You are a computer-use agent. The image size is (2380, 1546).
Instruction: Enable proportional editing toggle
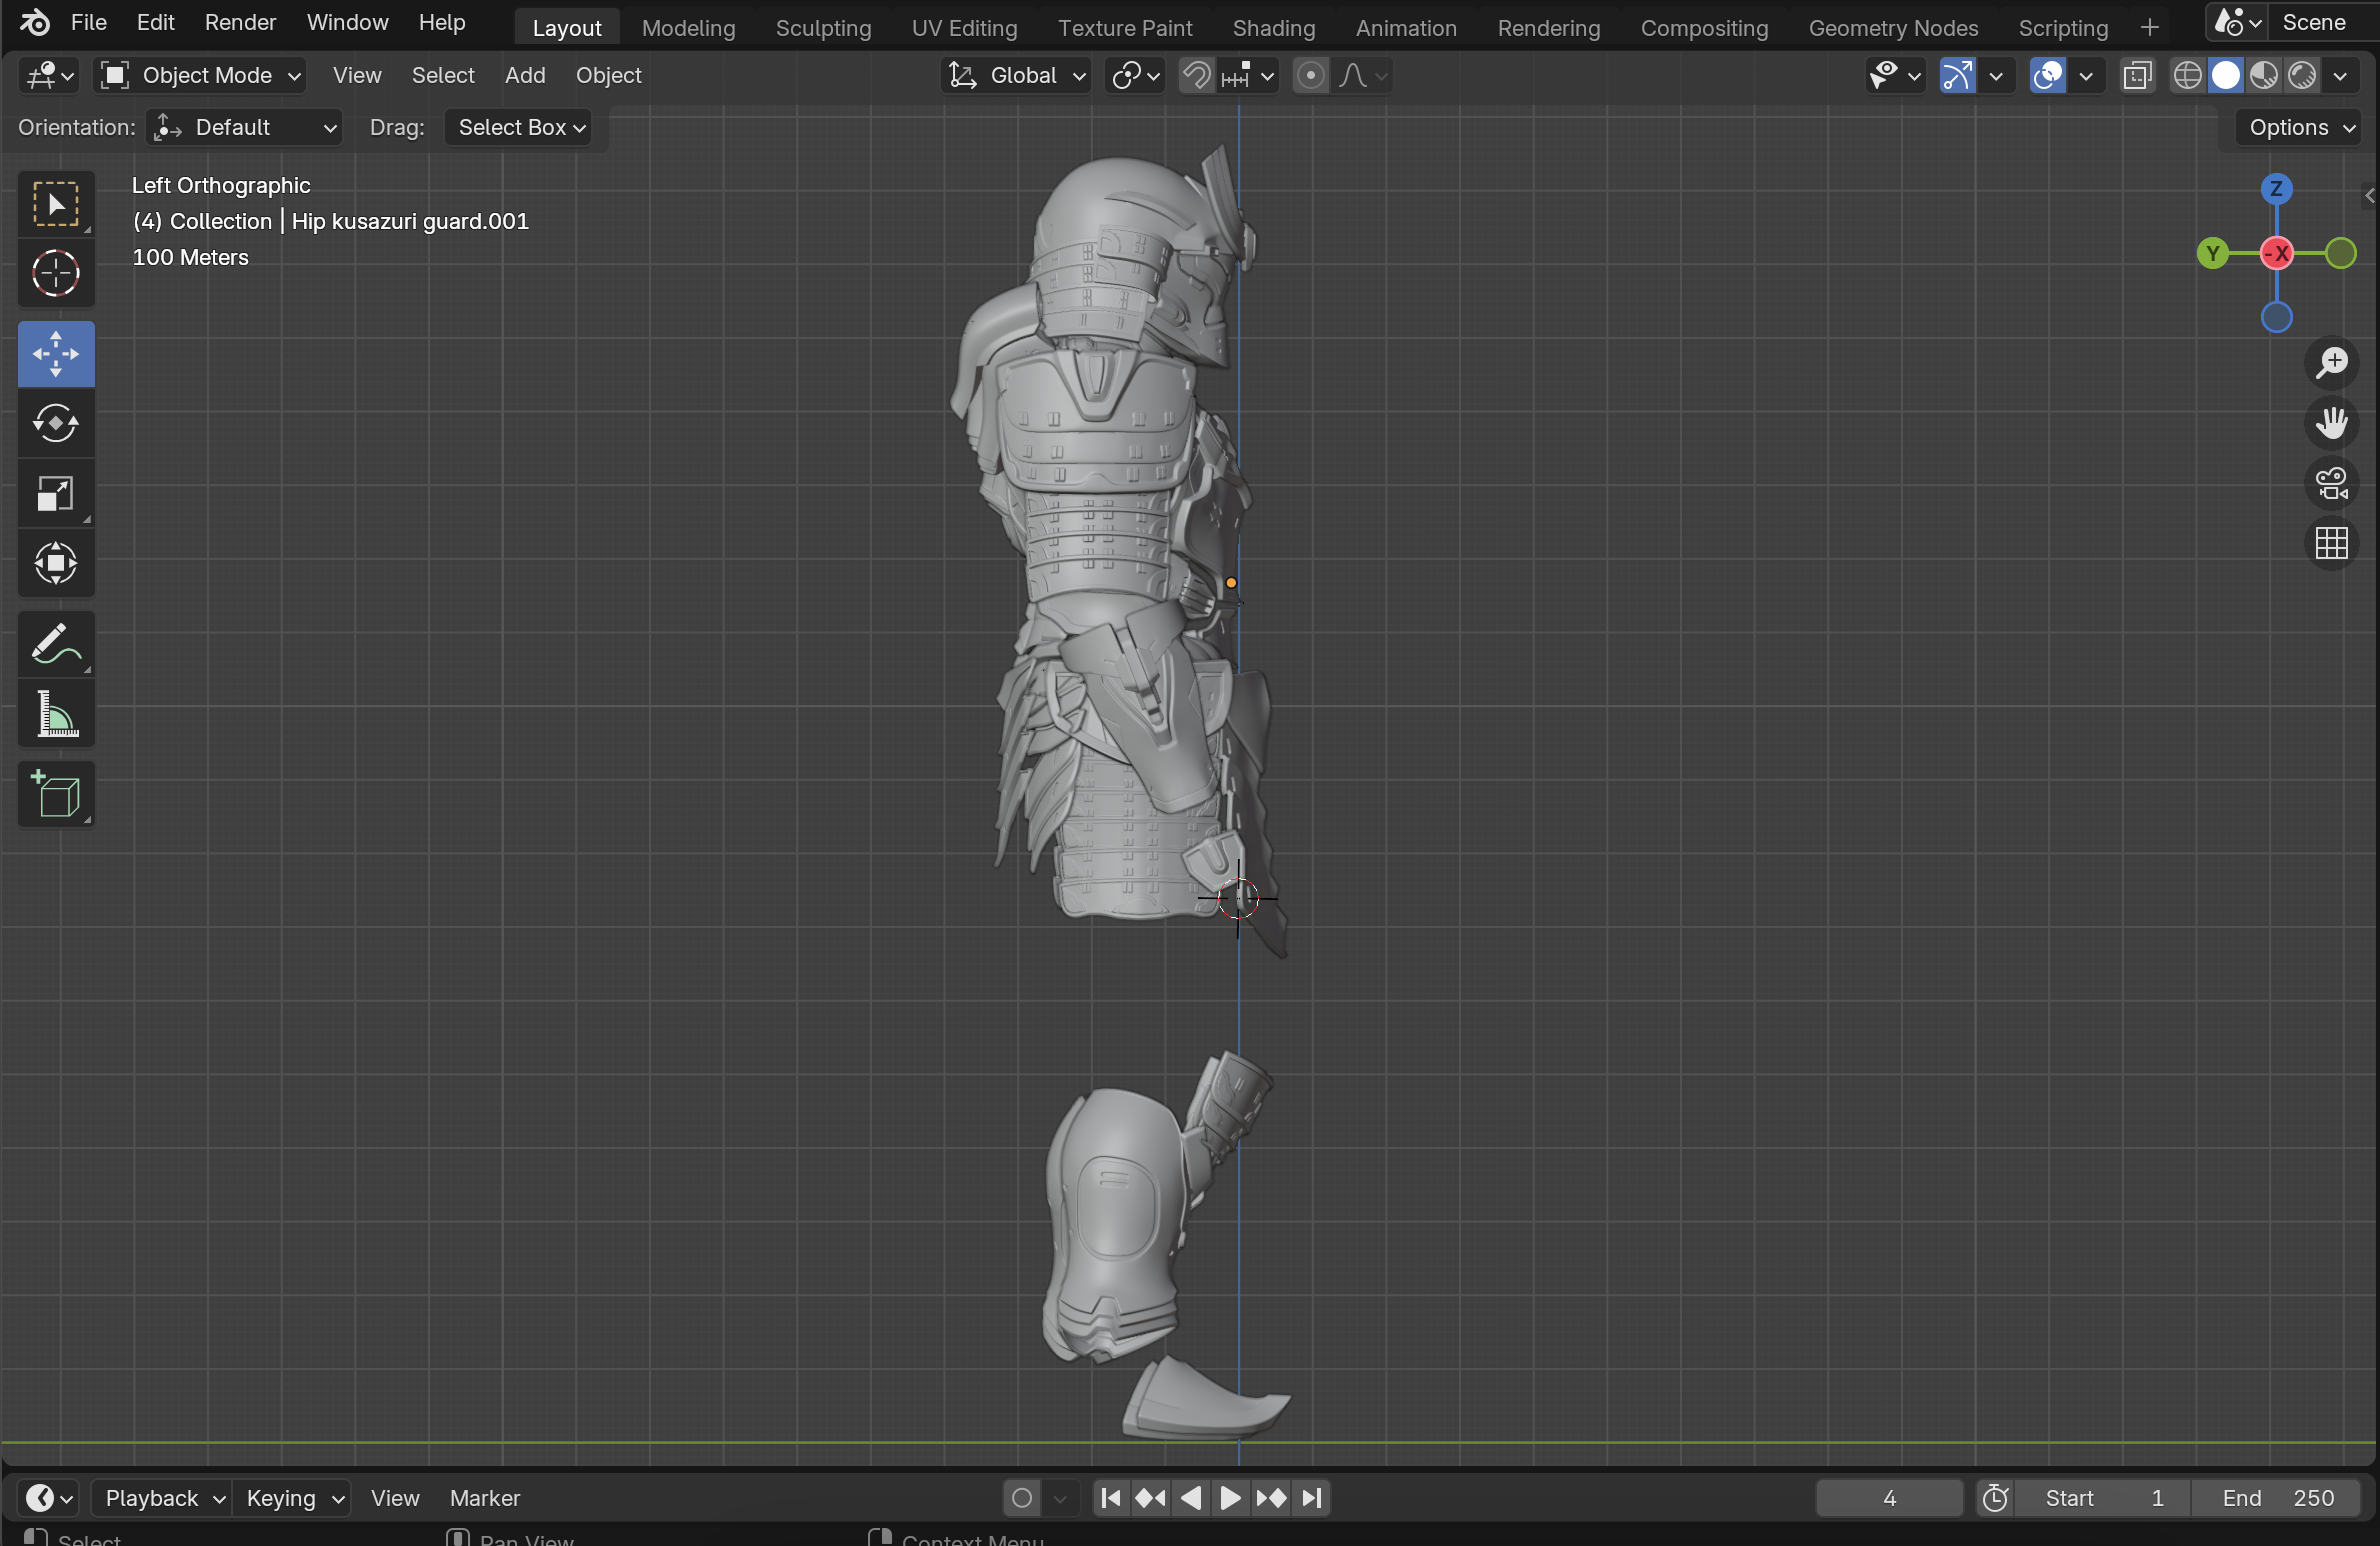1310,76
